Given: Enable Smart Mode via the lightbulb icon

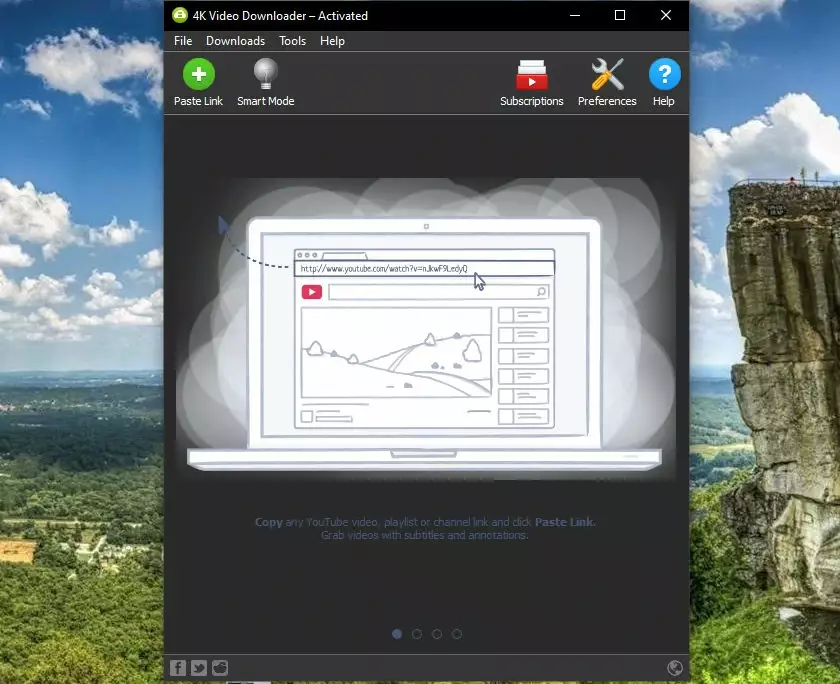Looking at the screenshot, I should pyautogui.click(x=265, y=76).
